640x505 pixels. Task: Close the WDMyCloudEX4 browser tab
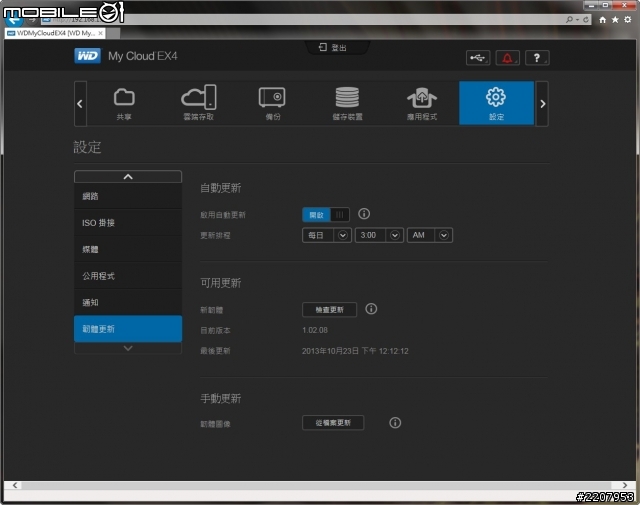click(100, 33)
